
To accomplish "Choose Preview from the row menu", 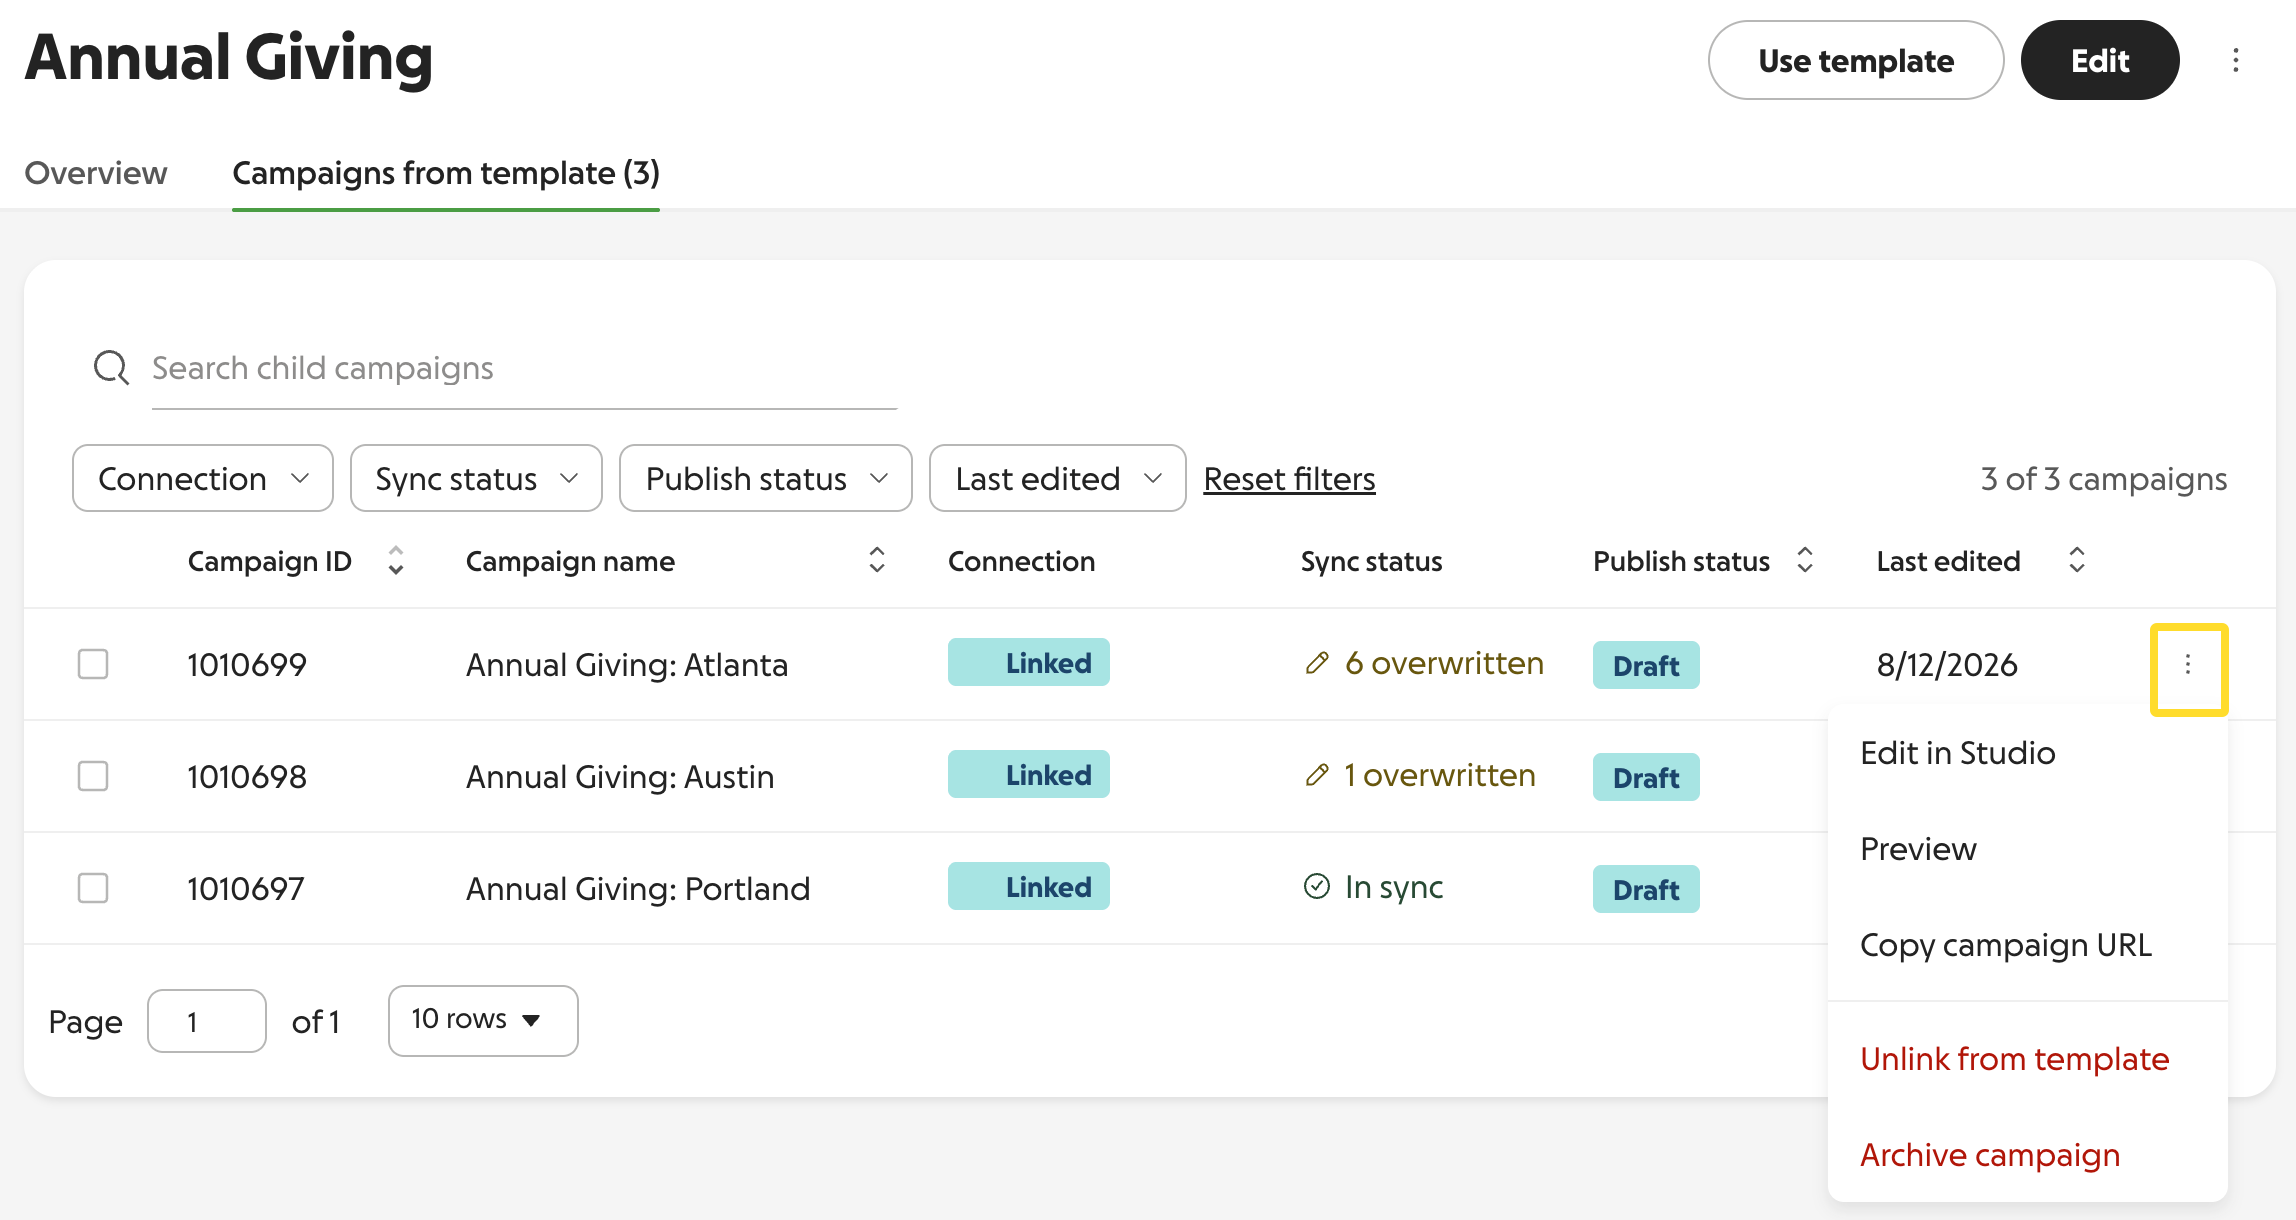I will tap(1918, 849).
